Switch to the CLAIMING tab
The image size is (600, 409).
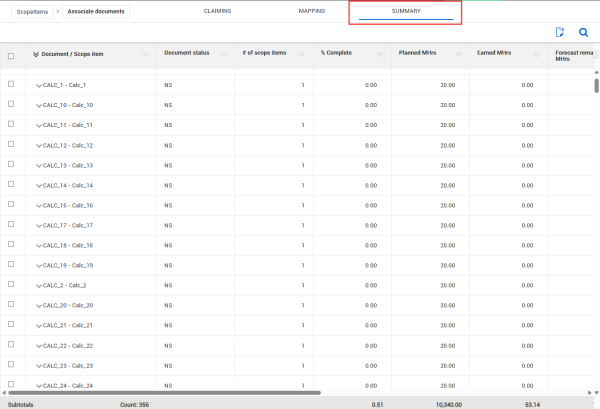point(217,11)
